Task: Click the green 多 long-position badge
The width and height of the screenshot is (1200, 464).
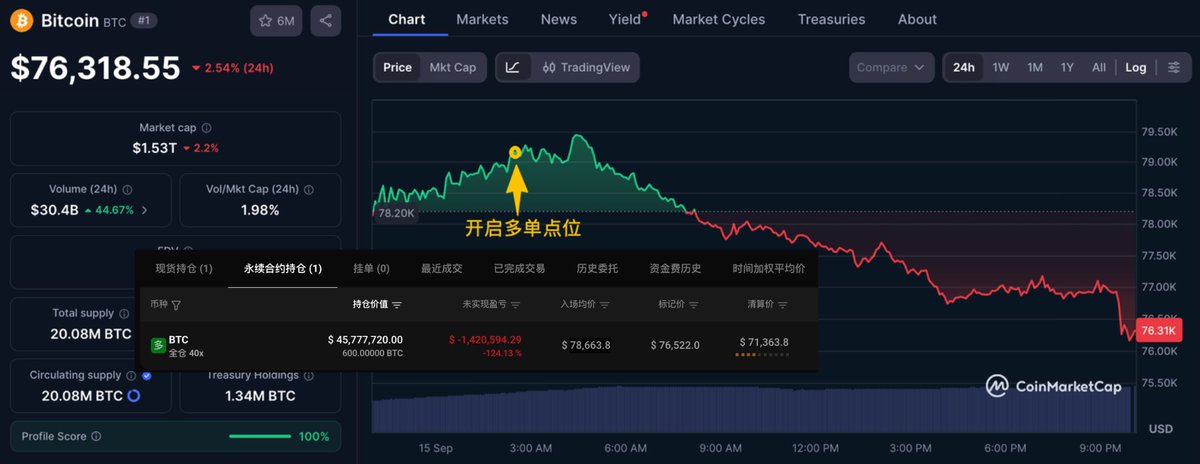Action: [x=158, y=345]
